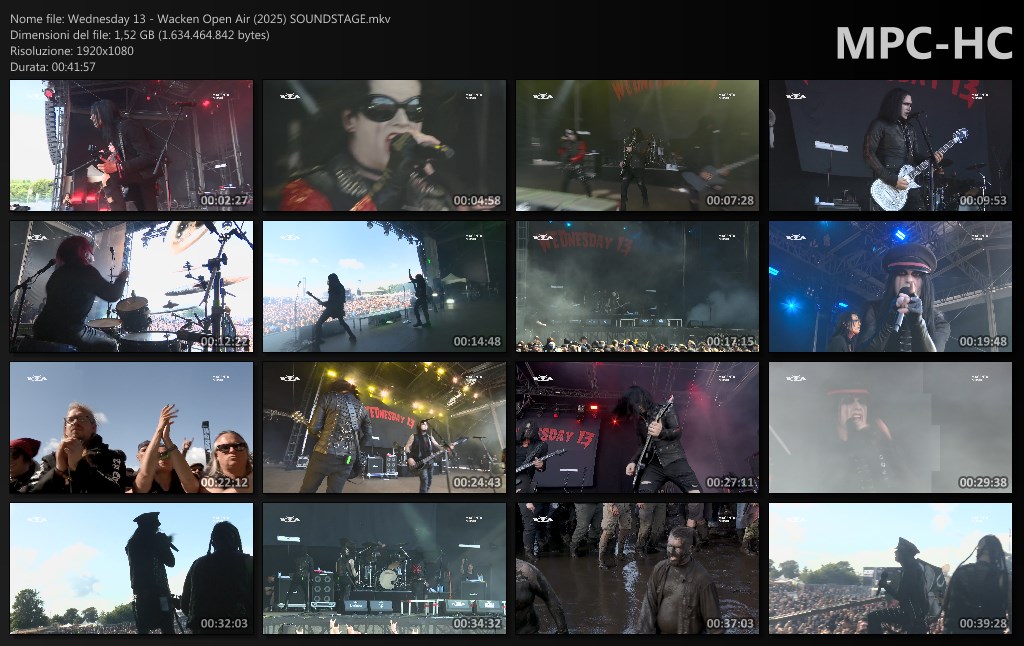Open the guitarist thumbnail at 00:27:11
Image resolution: width=1024 pixels, height=646 pixels.
point(637,428)
